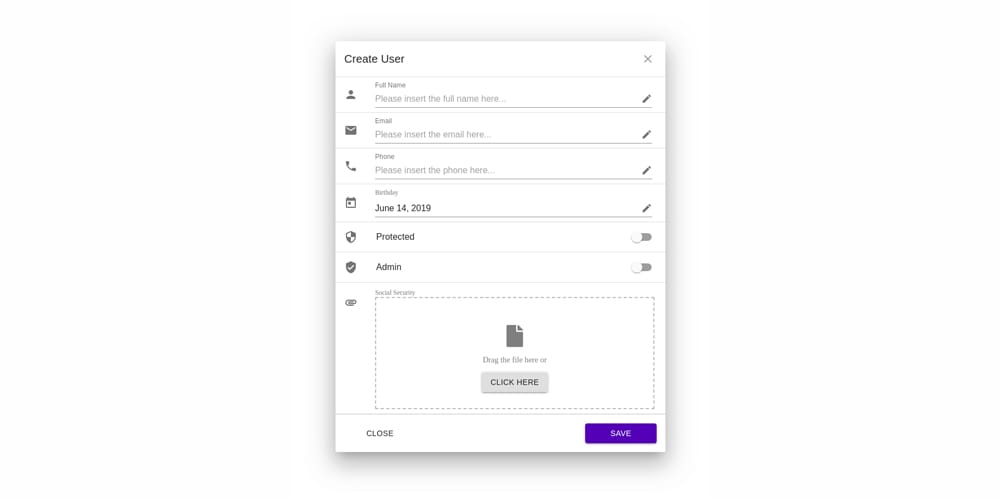Click the envelope icon beside Email

pyautogui.click(x=351, y=130)
